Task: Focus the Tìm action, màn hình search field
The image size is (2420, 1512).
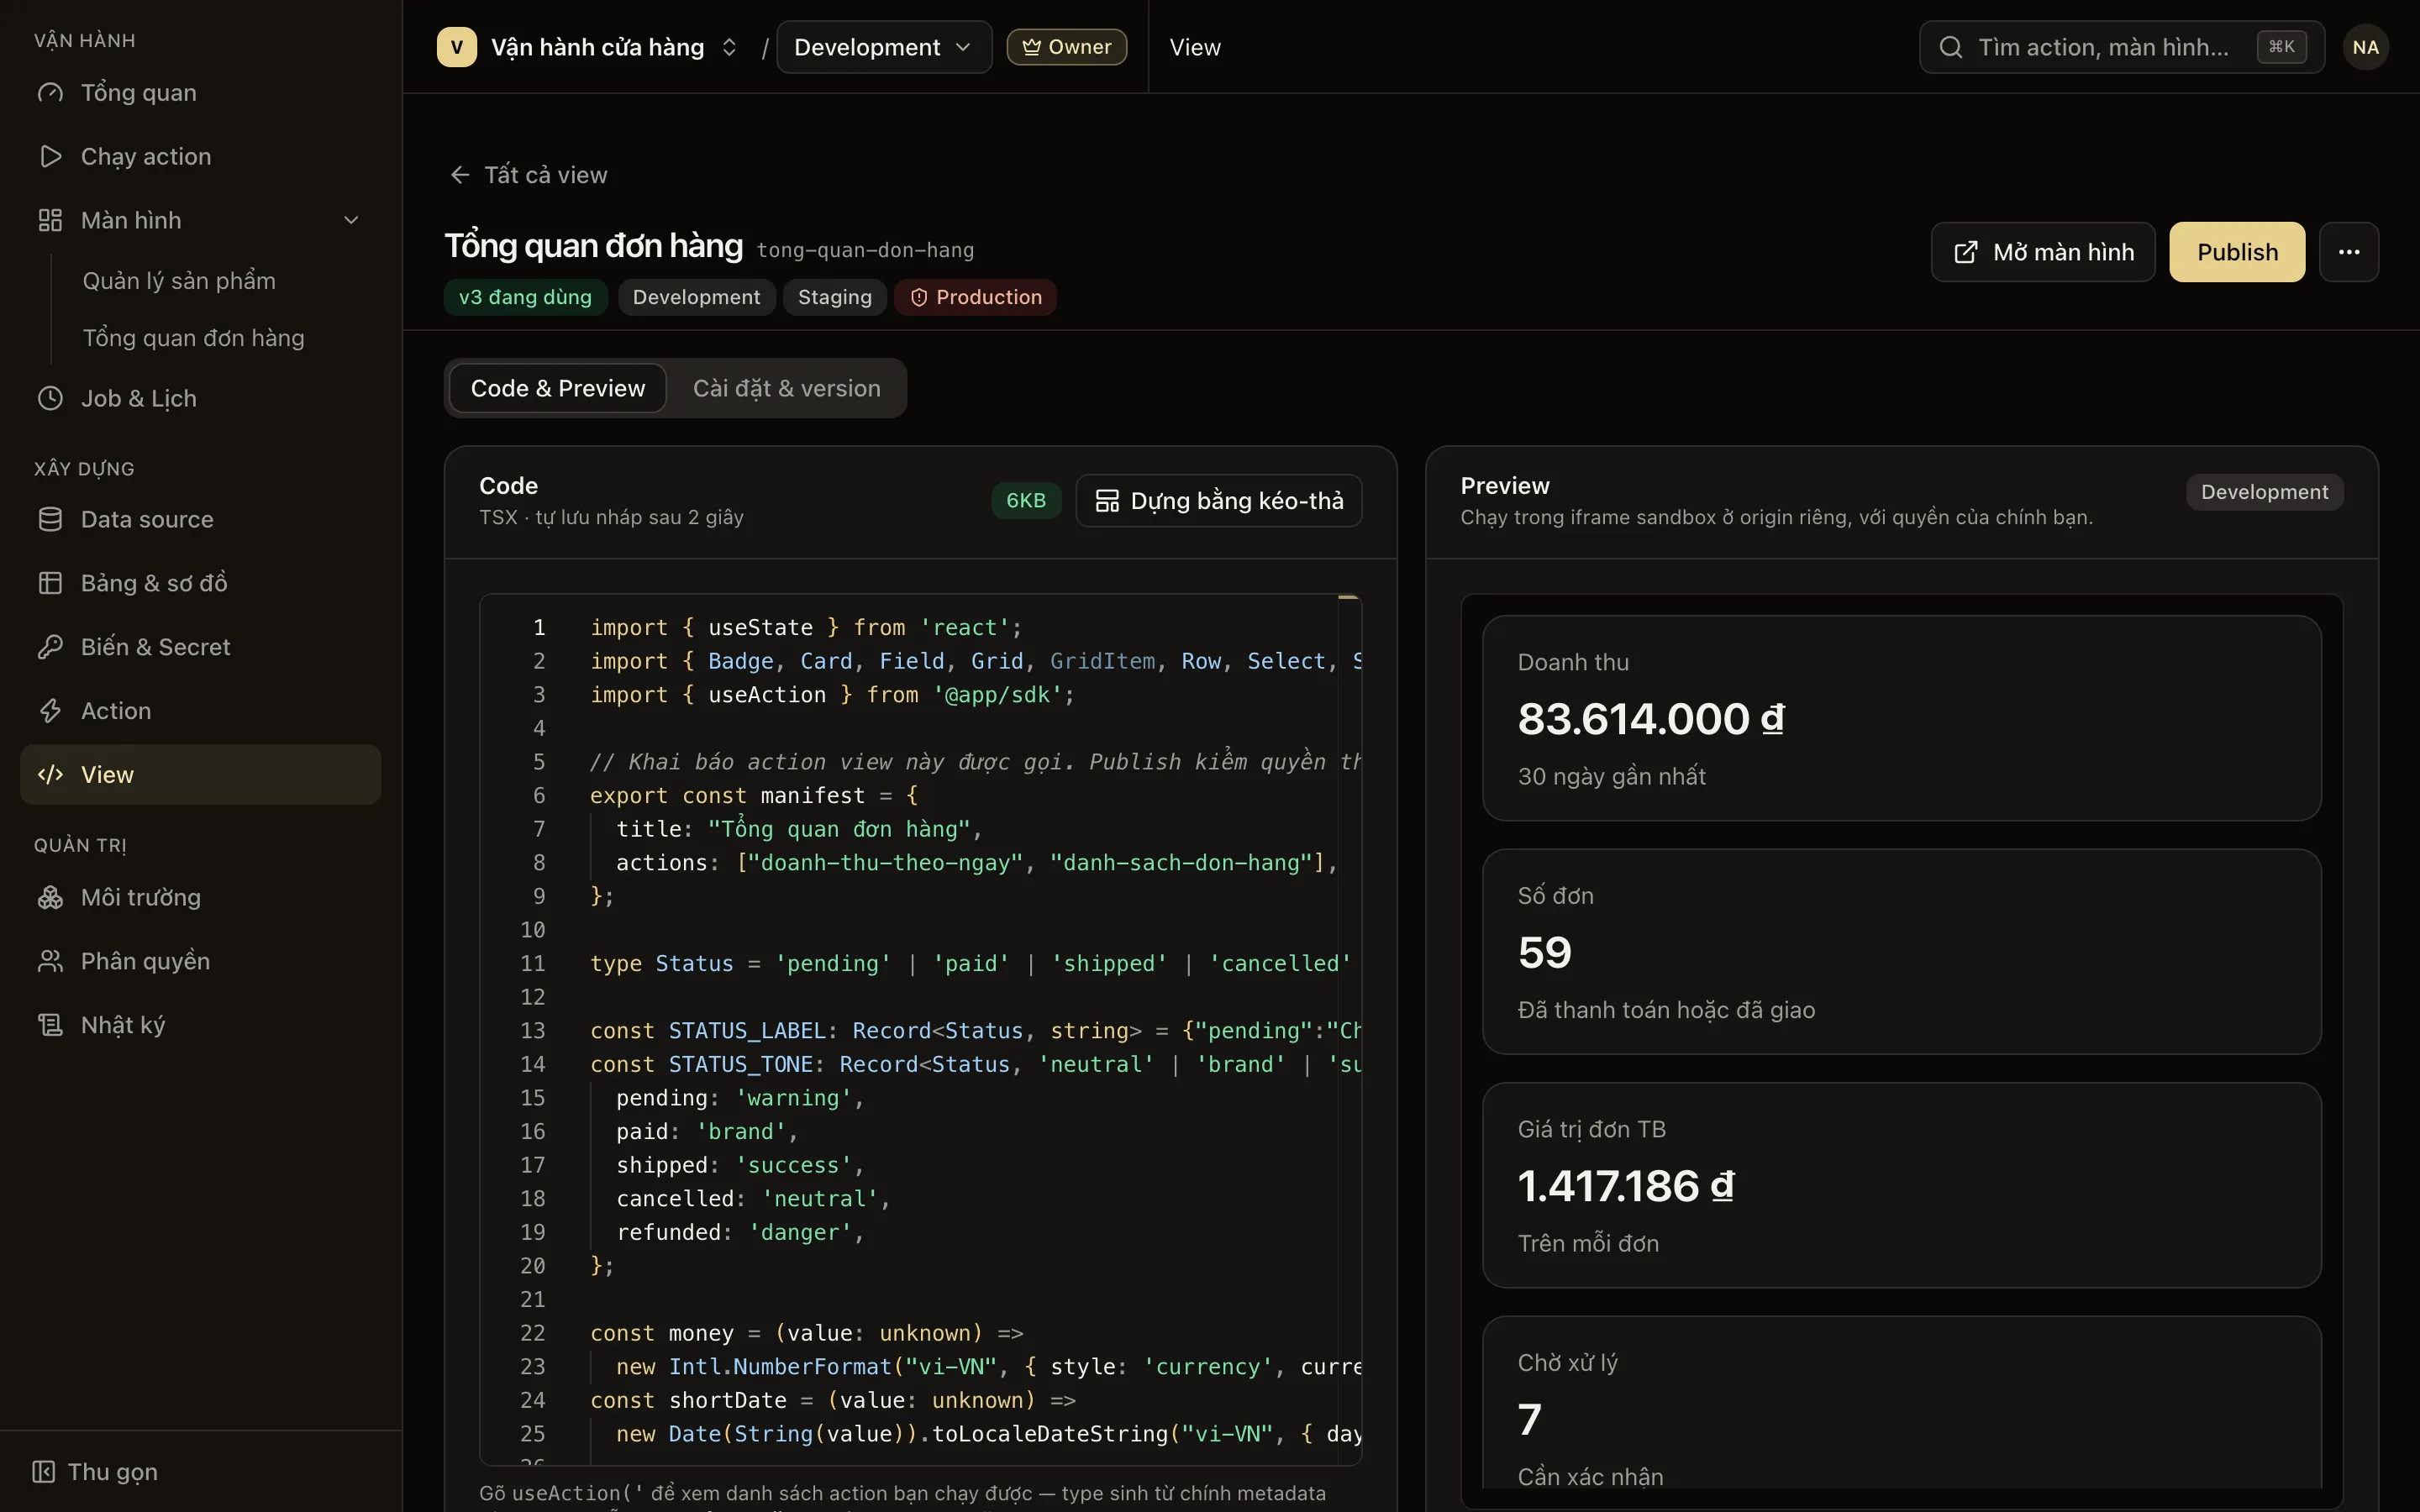Action: (x=2121, y=47)
